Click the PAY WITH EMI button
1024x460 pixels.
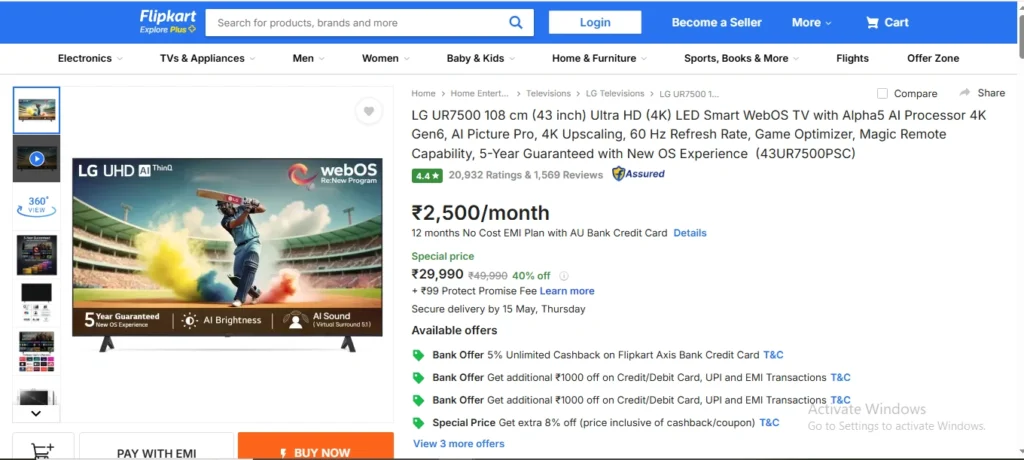156,446
